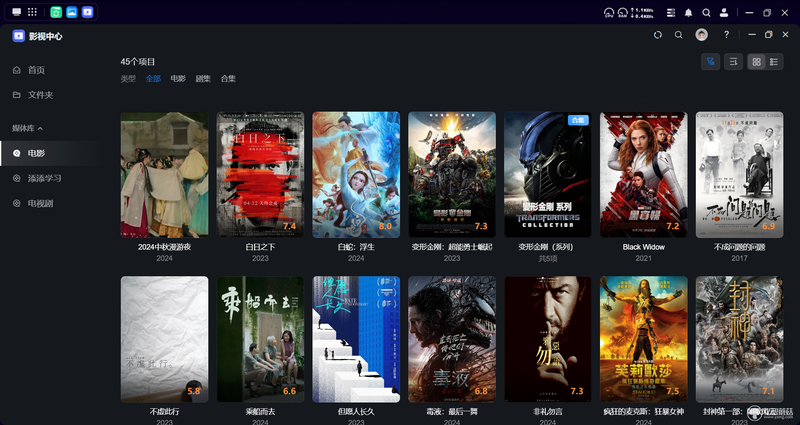Image resolution: width=800 pixels, height=425 pixels.
Task: Filter by 电影 type above the posters
Action: [178, 79]
